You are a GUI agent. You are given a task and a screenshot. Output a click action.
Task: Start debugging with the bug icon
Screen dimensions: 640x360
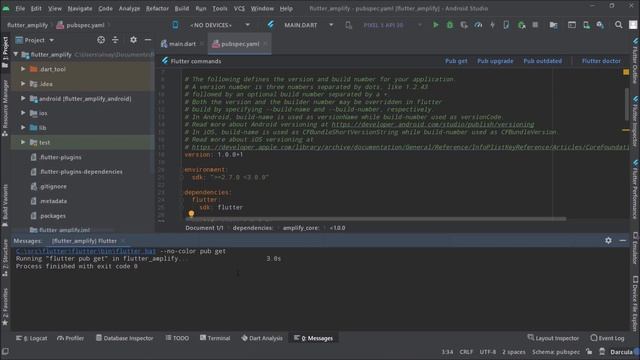(450, 25)
